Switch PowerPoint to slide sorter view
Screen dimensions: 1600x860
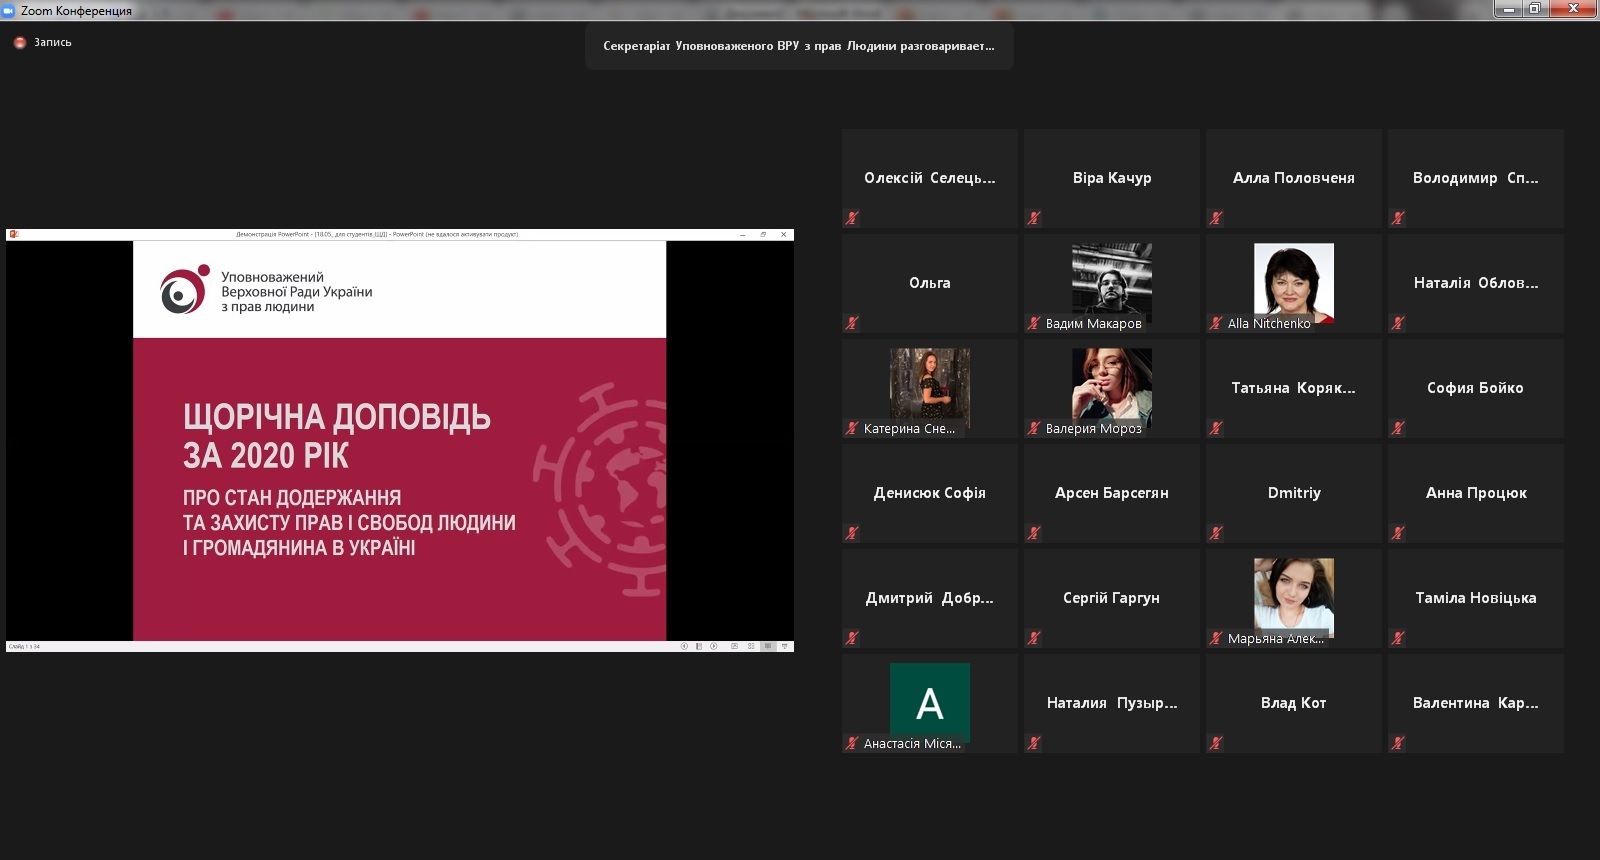(751, 646)
